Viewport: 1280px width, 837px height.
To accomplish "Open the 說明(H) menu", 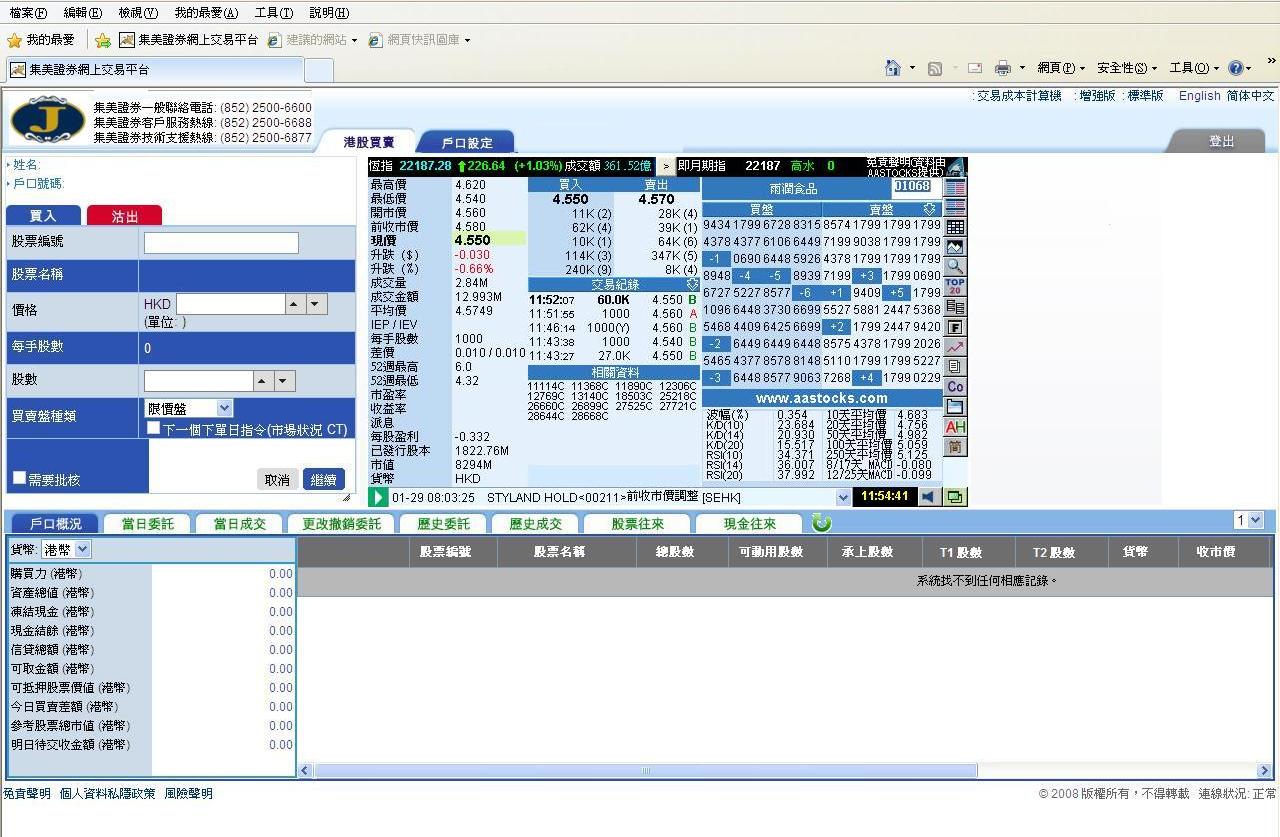I will (x=329, y=13).
